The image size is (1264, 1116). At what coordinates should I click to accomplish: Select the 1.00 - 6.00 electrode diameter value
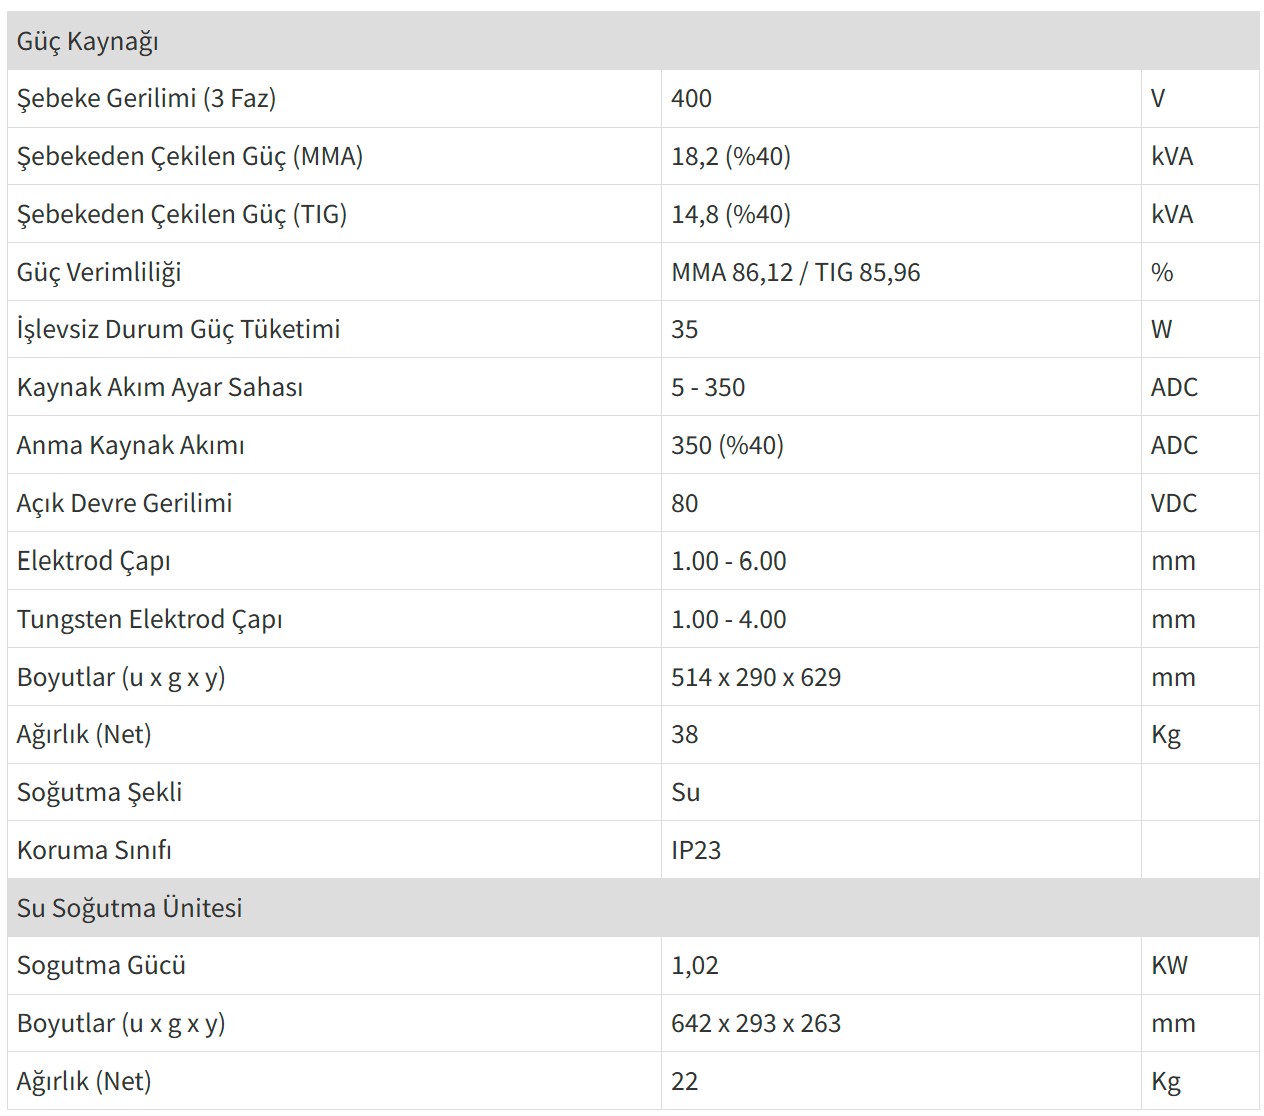(x=728, y=561)
